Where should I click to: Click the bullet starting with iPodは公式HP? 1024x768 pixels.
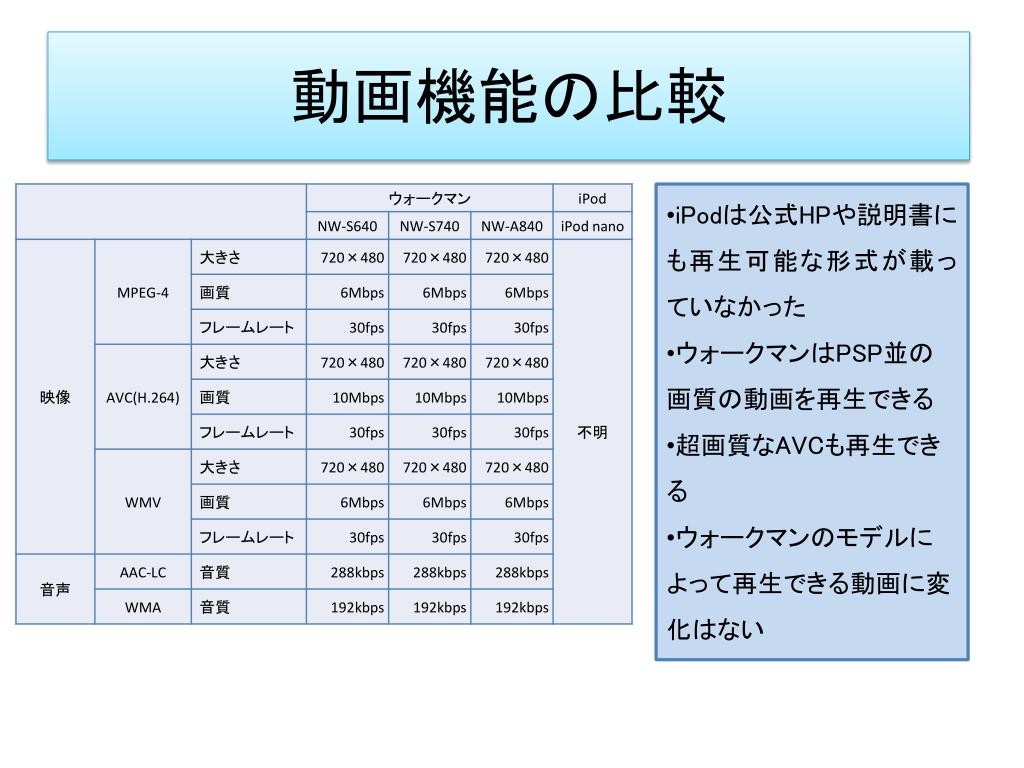(x=812, y=261)
